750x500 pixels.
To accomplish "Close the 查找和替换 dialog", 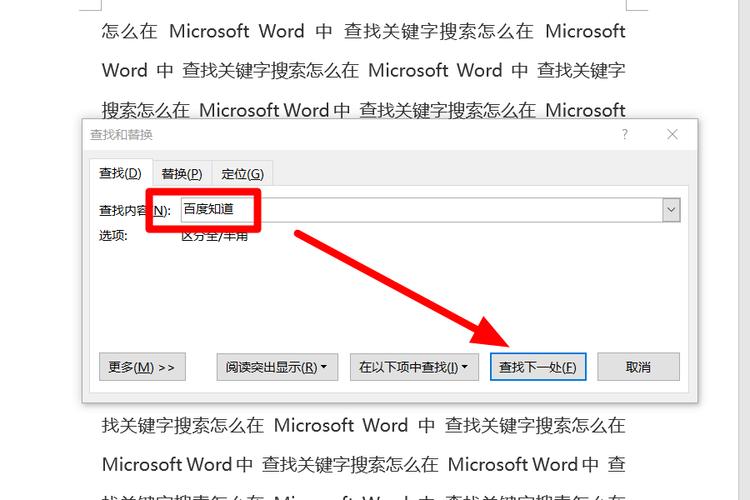I will tap(672, 134).
